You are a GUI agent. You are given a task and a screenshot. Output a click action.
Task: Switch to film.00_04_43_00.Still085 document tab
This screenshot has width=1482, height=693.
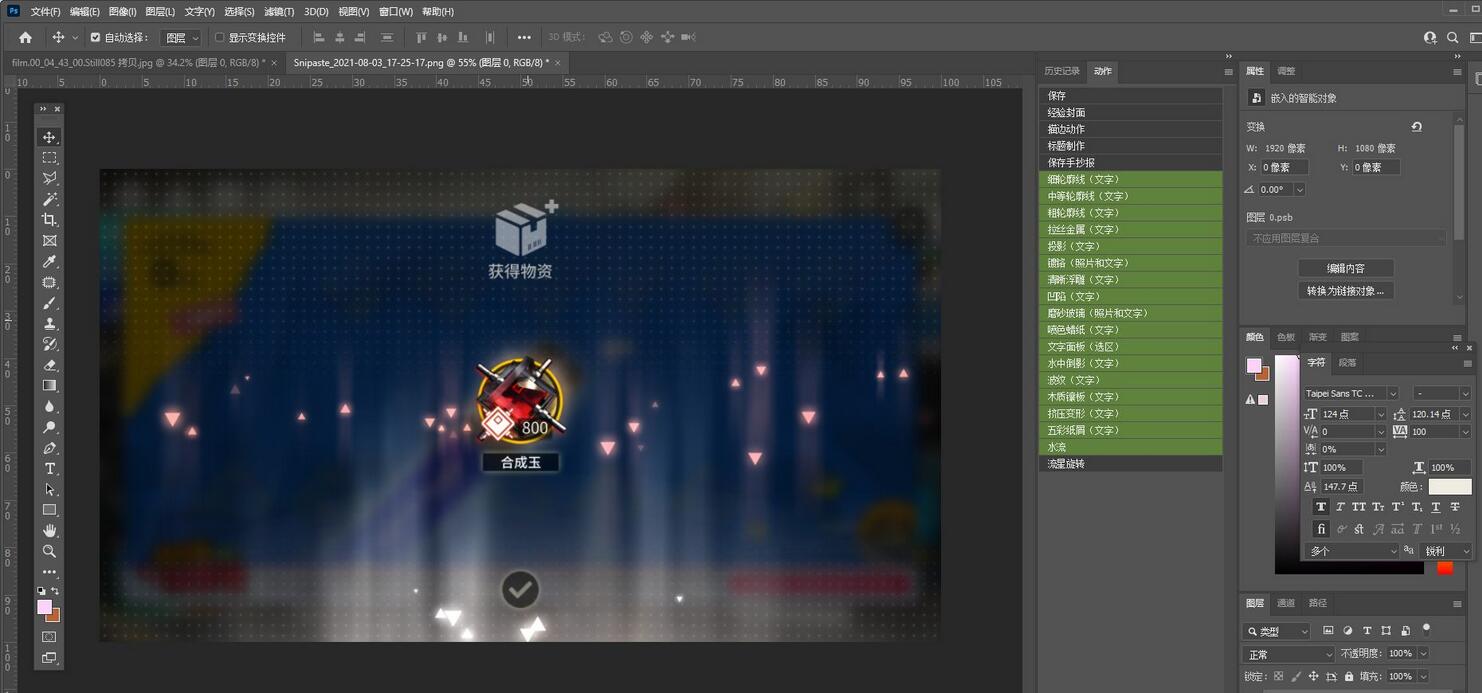click(139, 62)
